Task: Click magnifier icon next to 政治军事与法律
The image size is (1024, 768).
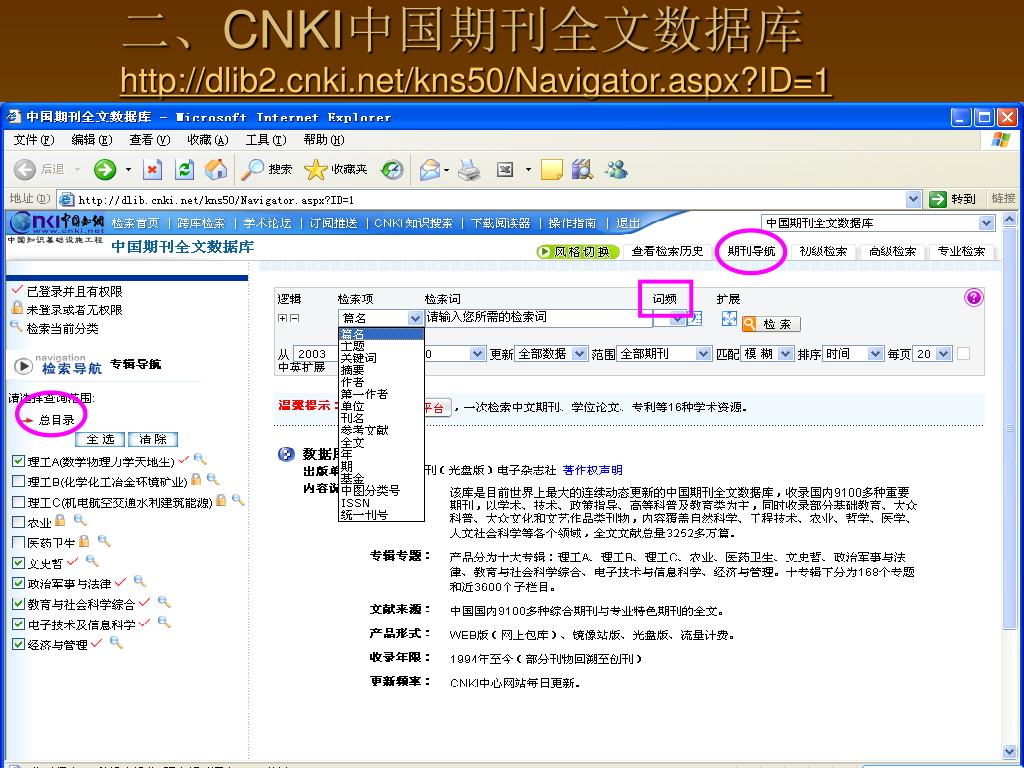Action: coord(140,581)
